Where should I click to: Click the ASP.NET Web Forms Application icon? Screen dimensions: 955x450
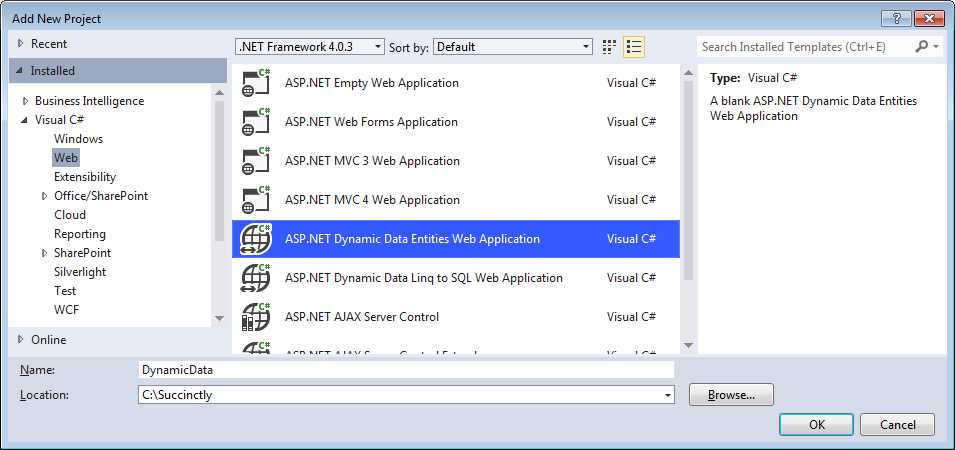pos(256,122)
